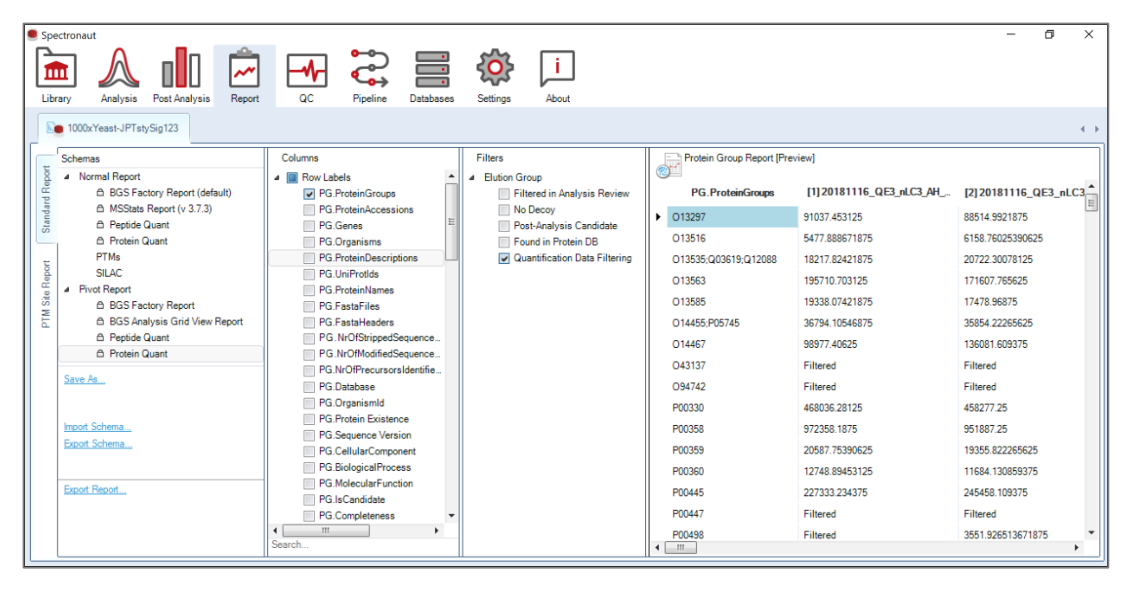Select the PTMs schema
Image resolution: width=1132 pixels, height=591 pixels.
click(108, 257)
